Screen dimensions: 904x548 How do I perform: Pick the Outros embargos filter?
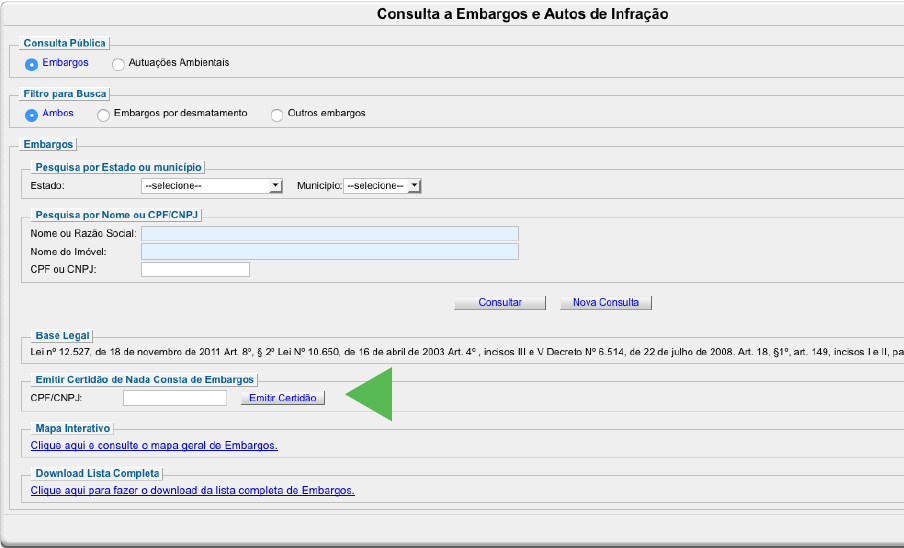(277, 114)
